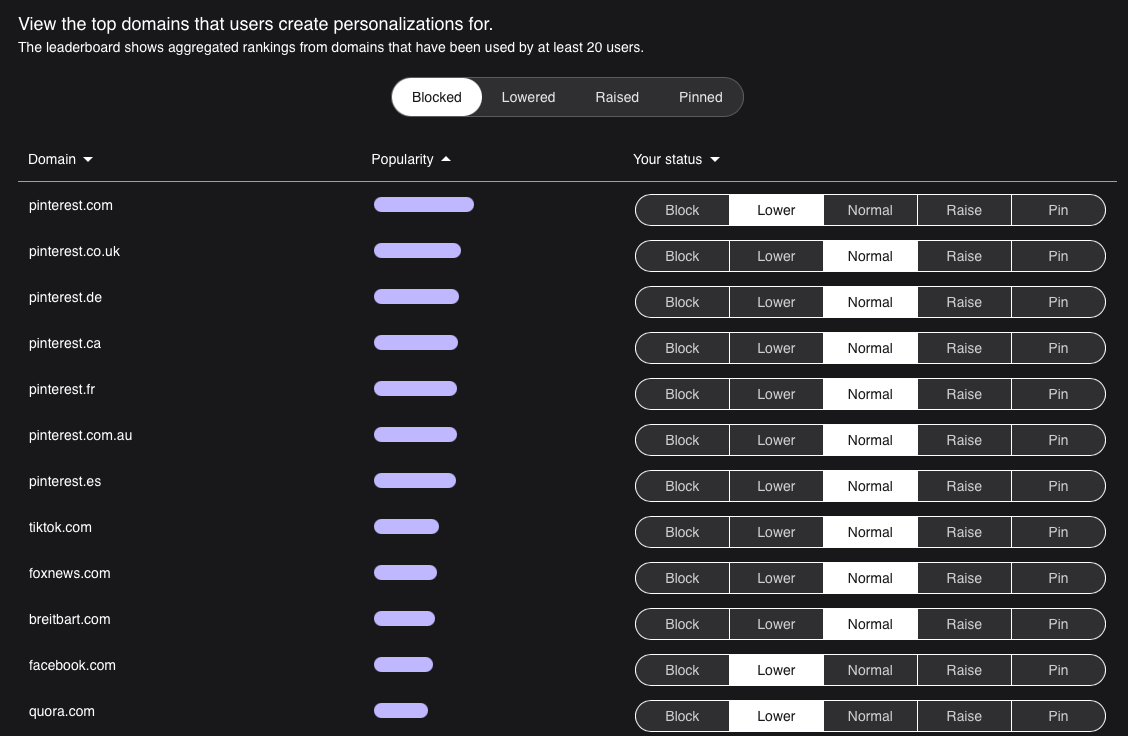Lower breitbart.com

[x=776, y=624]
